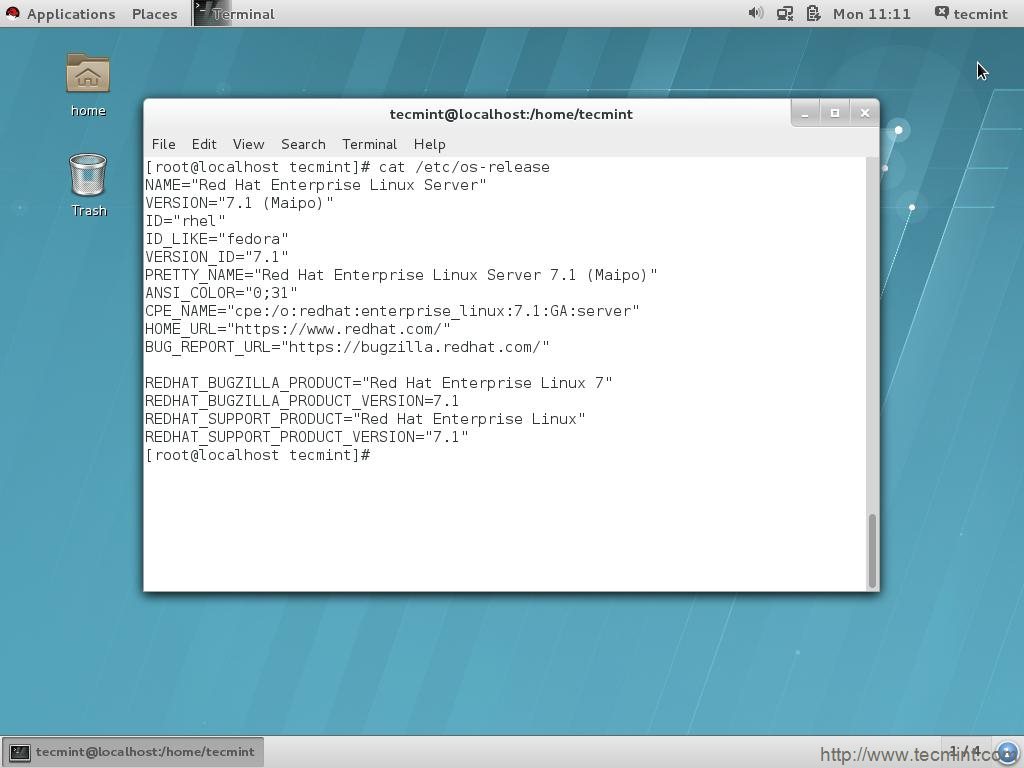Viewport: 1024px width, 768px height.
Task: Open the terminal Edit menu
Action: point(204,144)
